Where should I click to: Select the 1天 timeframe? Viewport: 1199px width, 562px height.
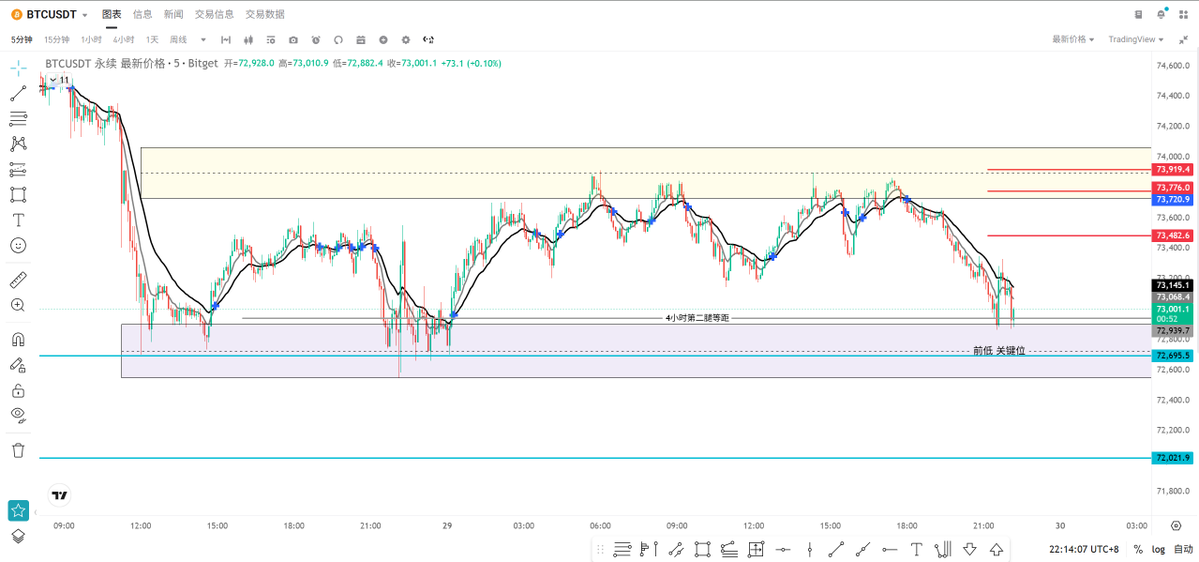152,40
